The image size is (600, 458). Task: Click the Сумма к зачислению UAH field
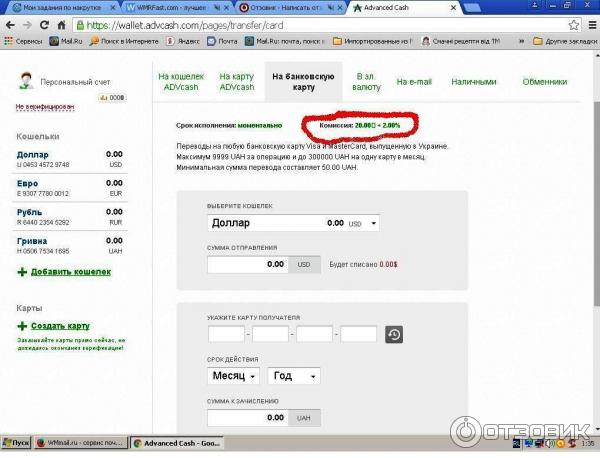coord(248,418)
